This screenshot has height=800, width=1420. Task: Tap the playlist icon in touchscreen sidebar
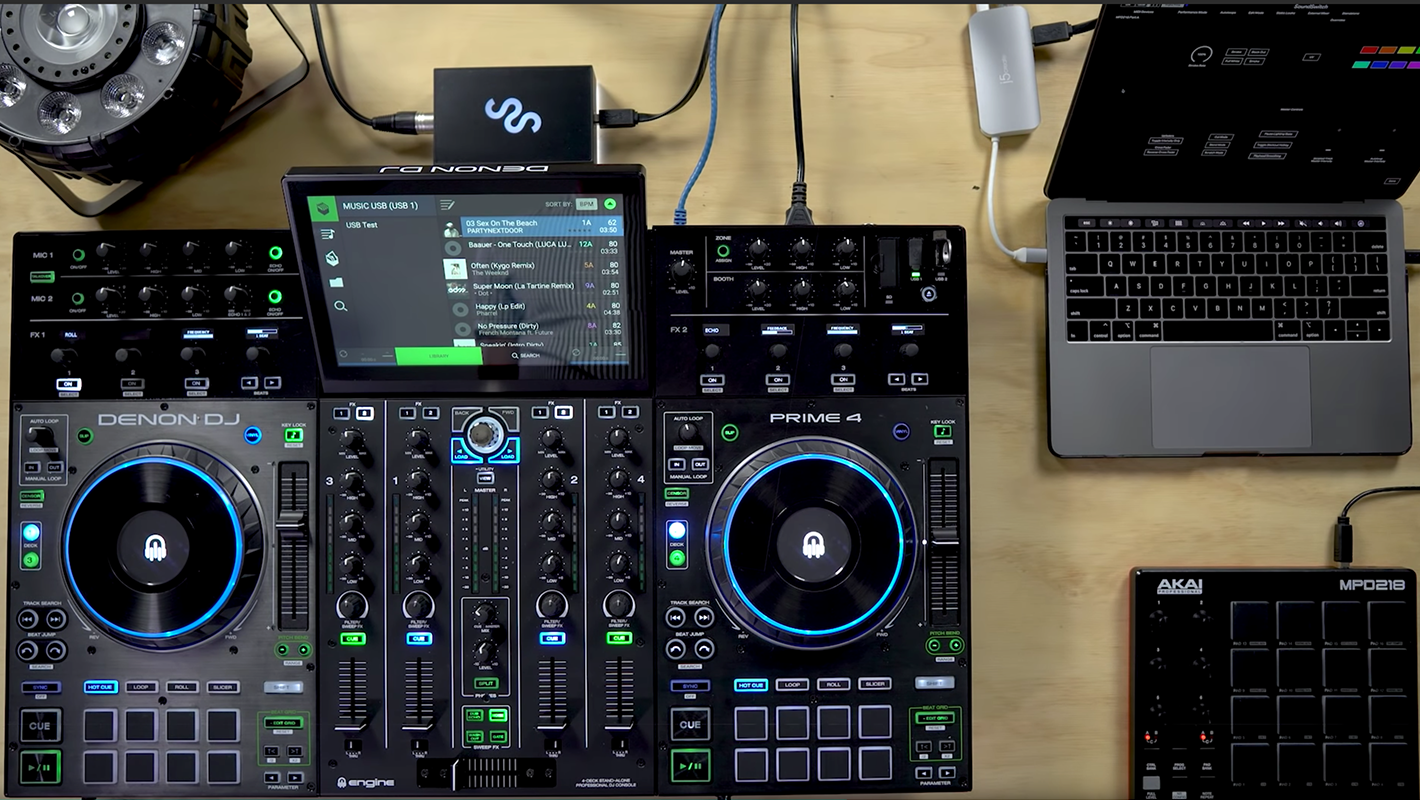coord(327,234)
